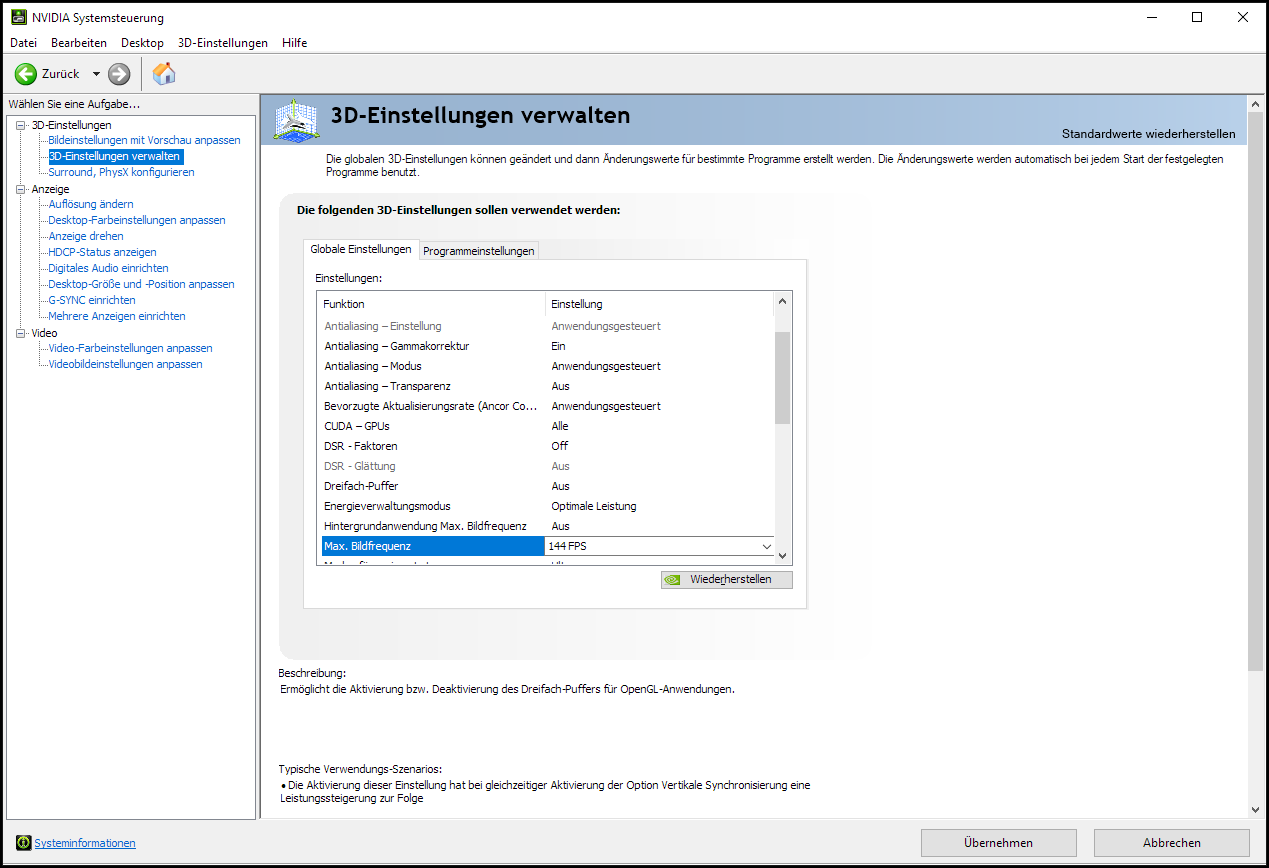This screenshot has width=1269, height=868.
Task: Click the Wiederherstellen button
Action: [x=727, y=580]
